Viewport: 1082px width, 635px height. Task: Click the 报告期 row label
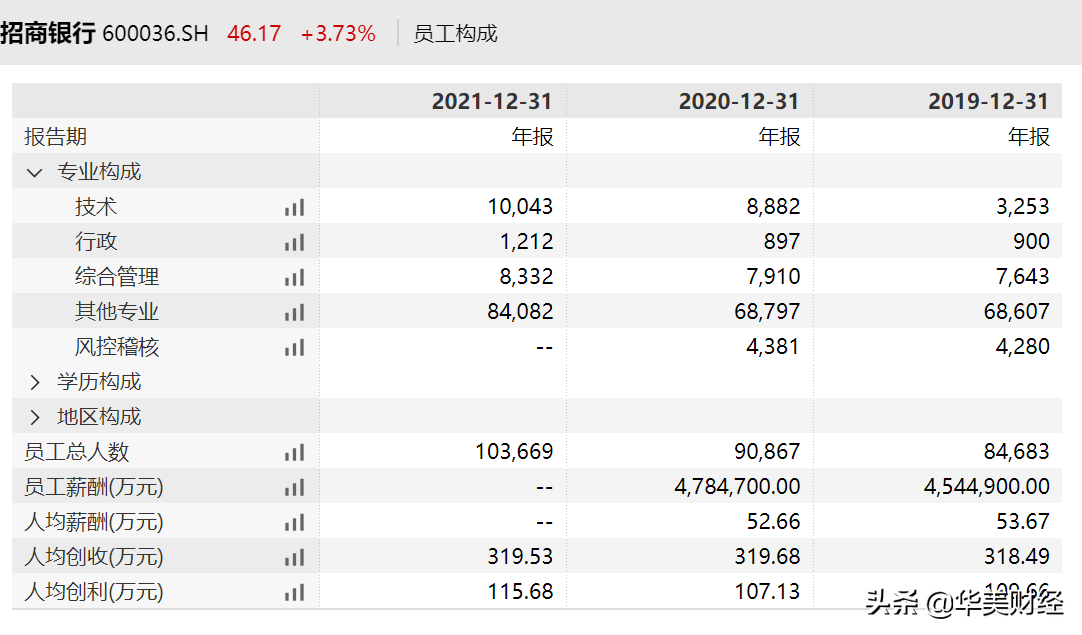pos(55,137)
